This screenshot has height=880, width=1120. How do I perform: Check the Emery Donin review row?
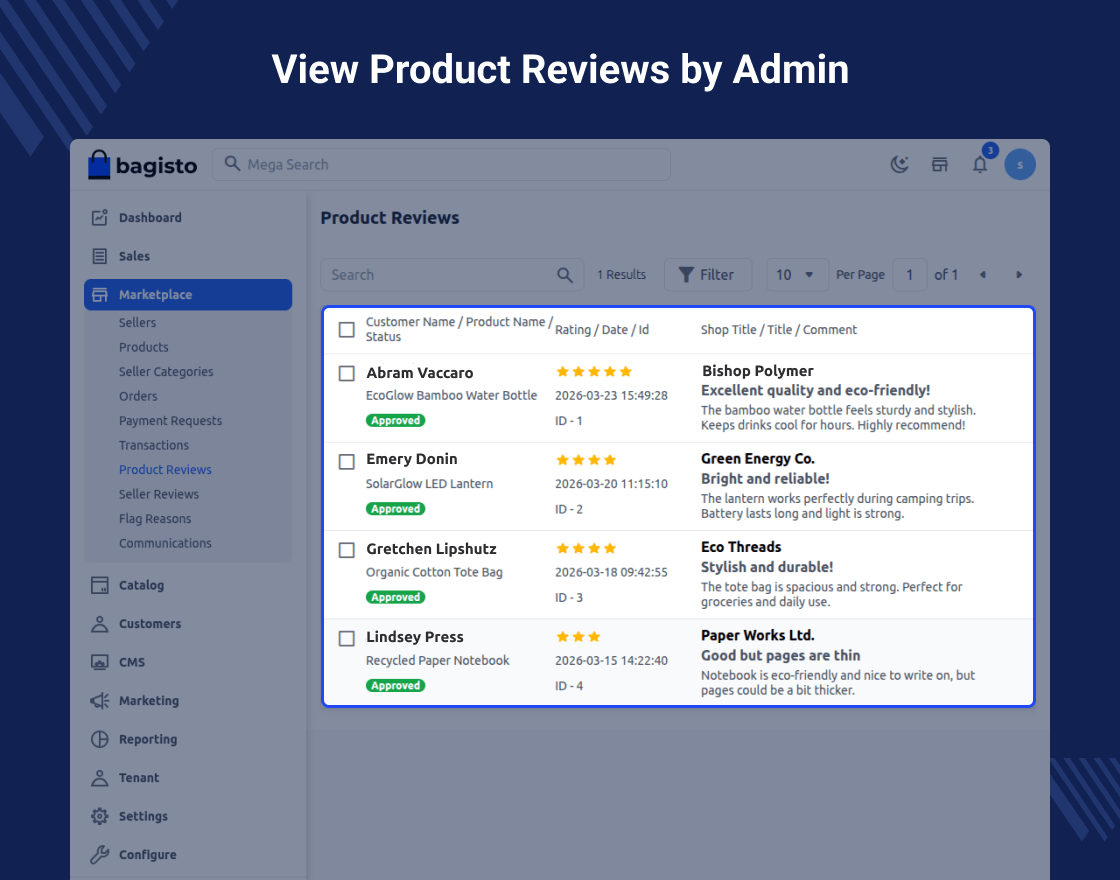tap(347, 461)
